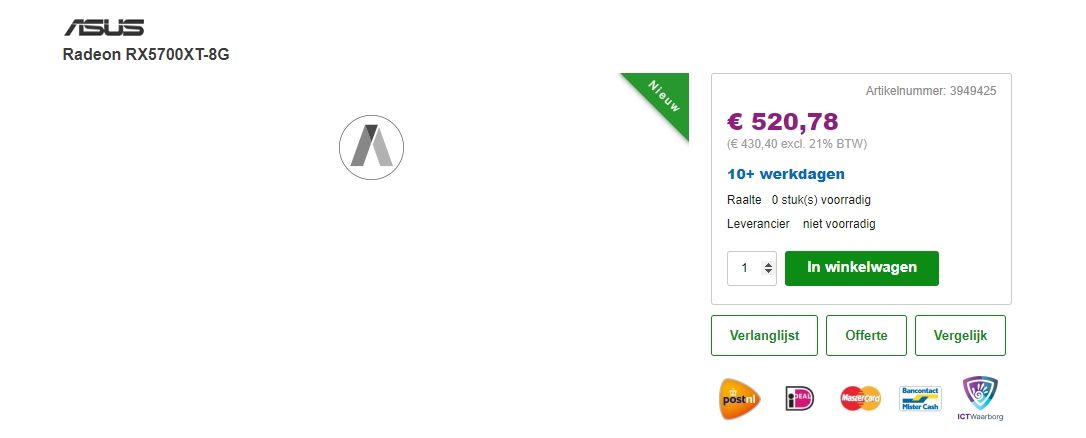Click the green Nieuw corner ribbon
This screenshot has height=438, width=1086.
[x=663, y=98]
